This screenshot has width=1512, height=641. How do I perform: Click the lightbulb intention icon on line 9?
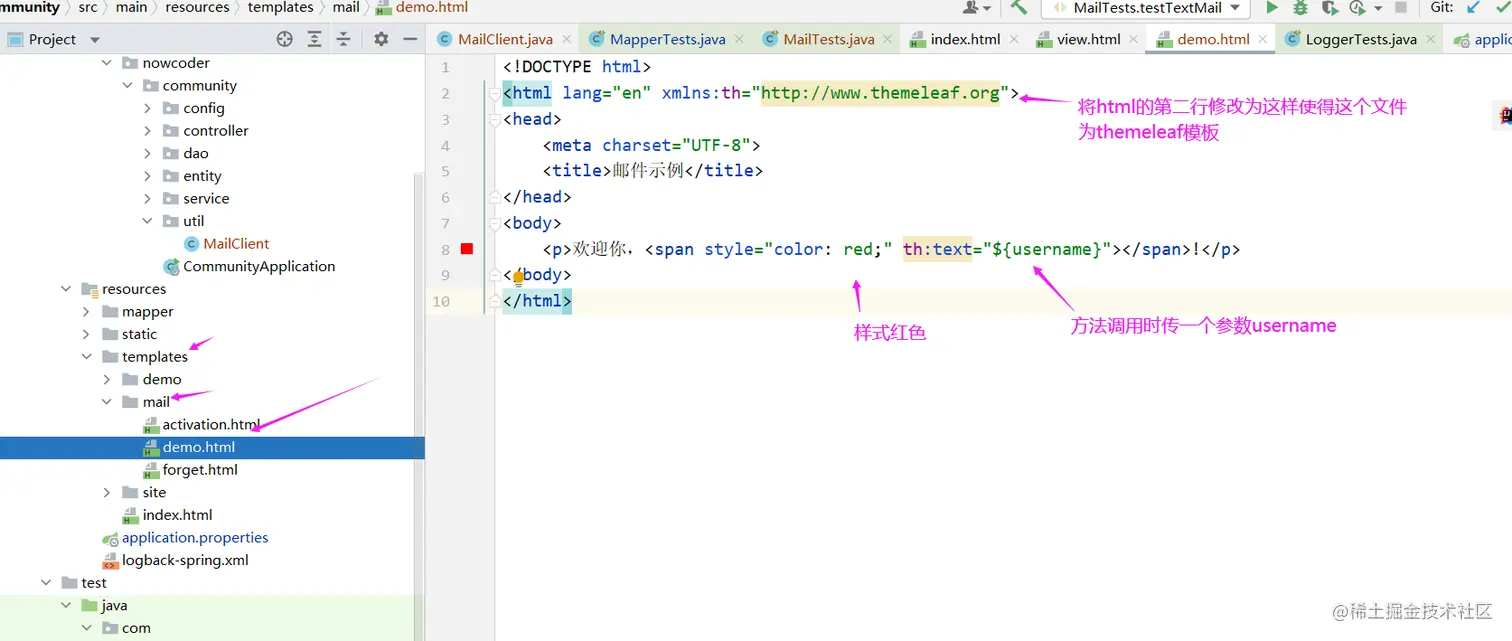tap(518, 277)
